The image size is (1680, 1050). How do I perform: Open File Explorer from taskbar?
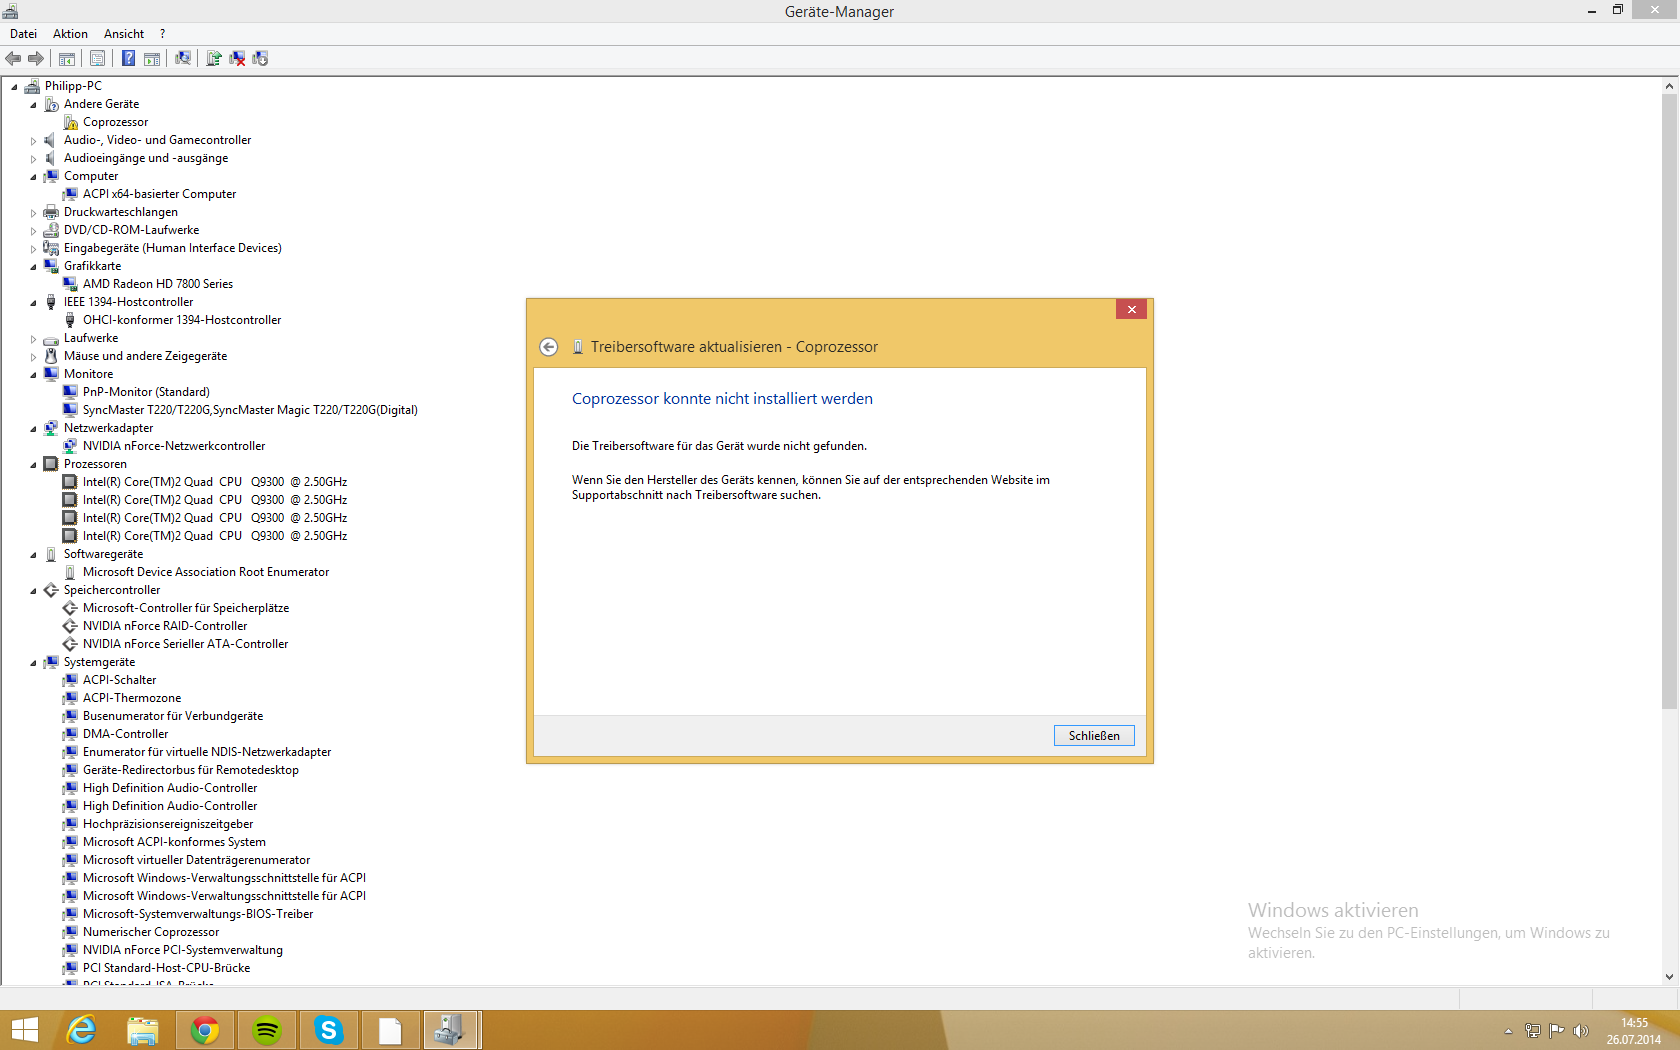(x=143, y=1030)
